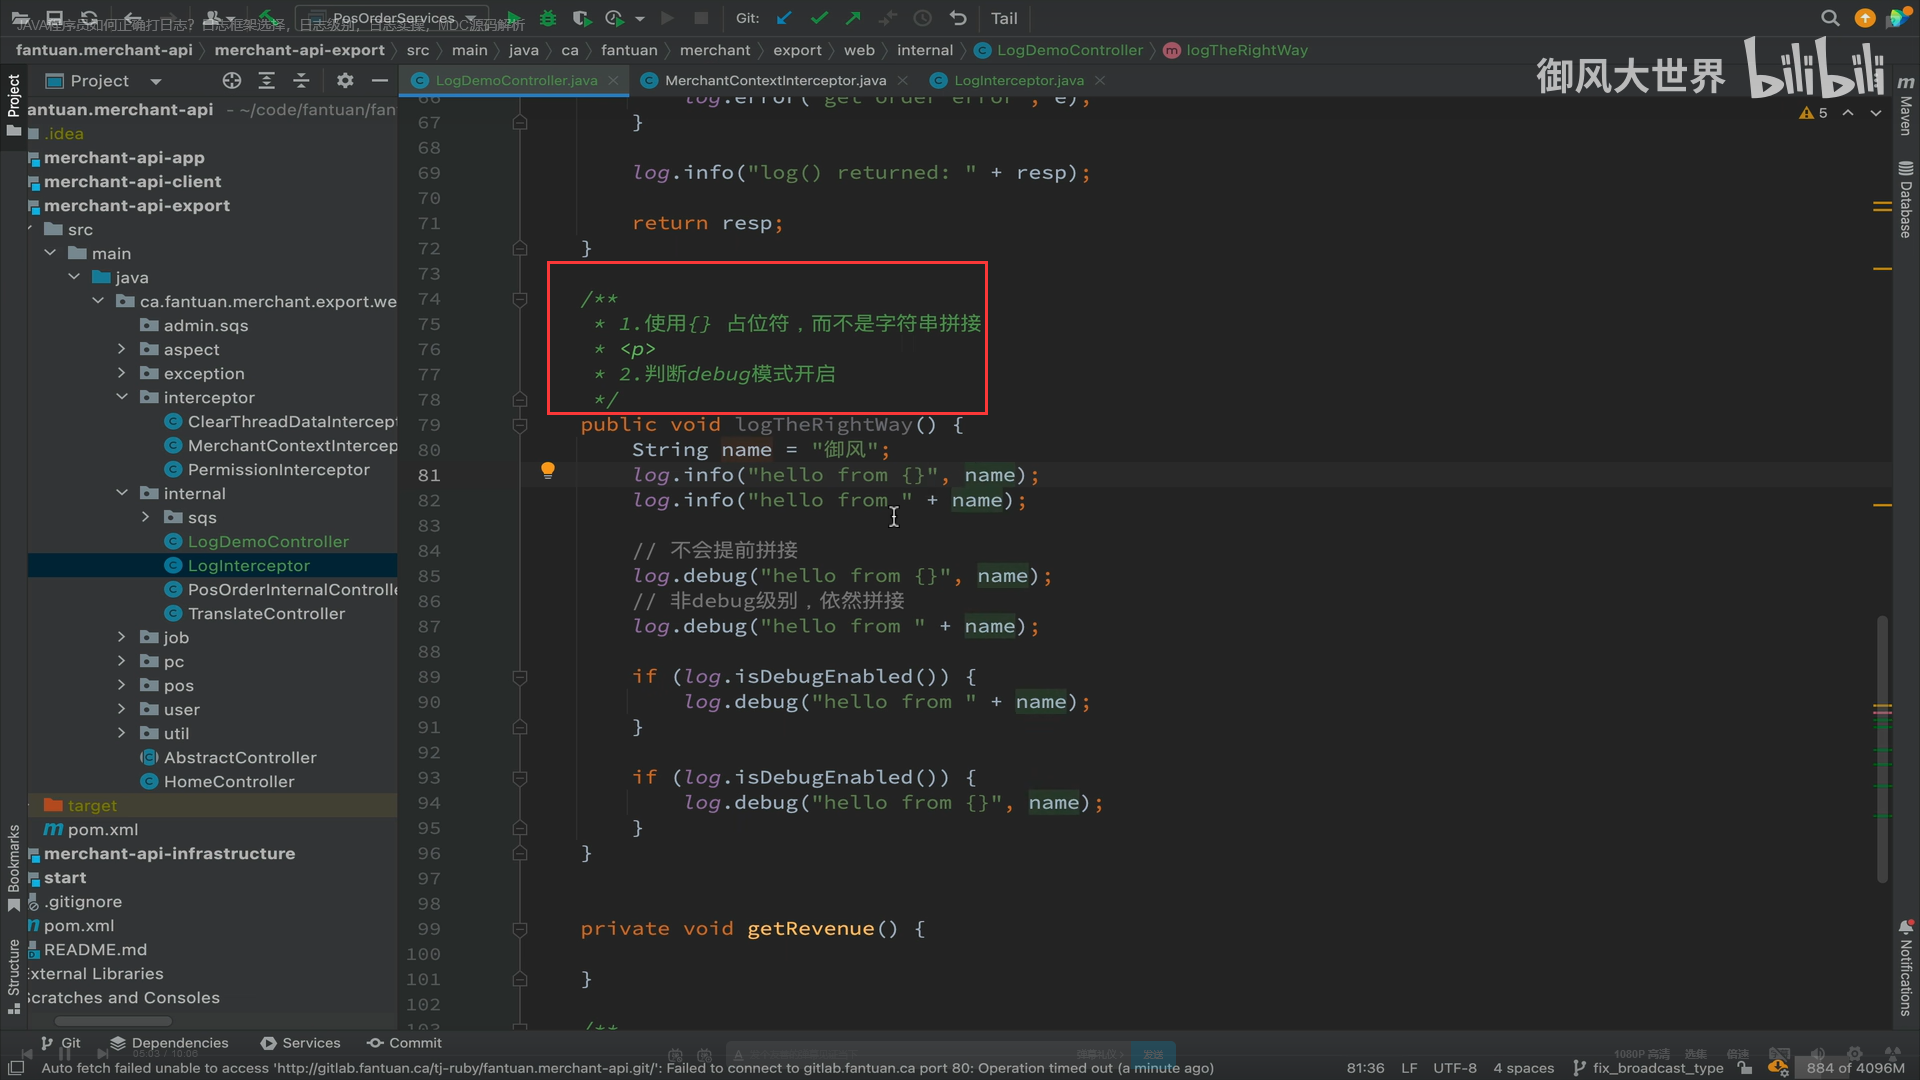Run with Coverage shield icon

point(581,18)
